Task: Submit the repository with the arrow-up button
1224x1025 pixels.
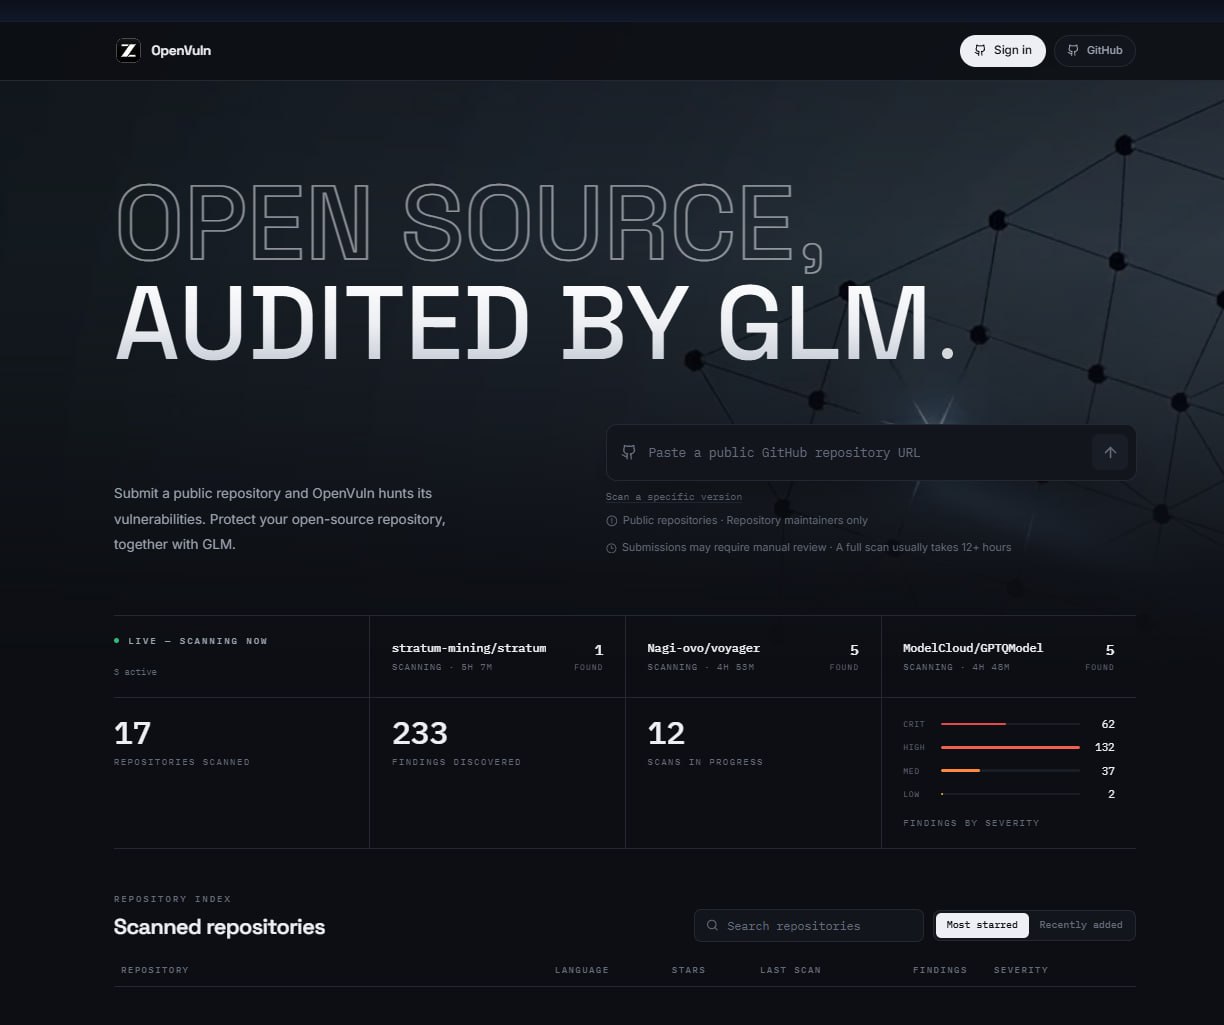Action: tap(1110, 452)
